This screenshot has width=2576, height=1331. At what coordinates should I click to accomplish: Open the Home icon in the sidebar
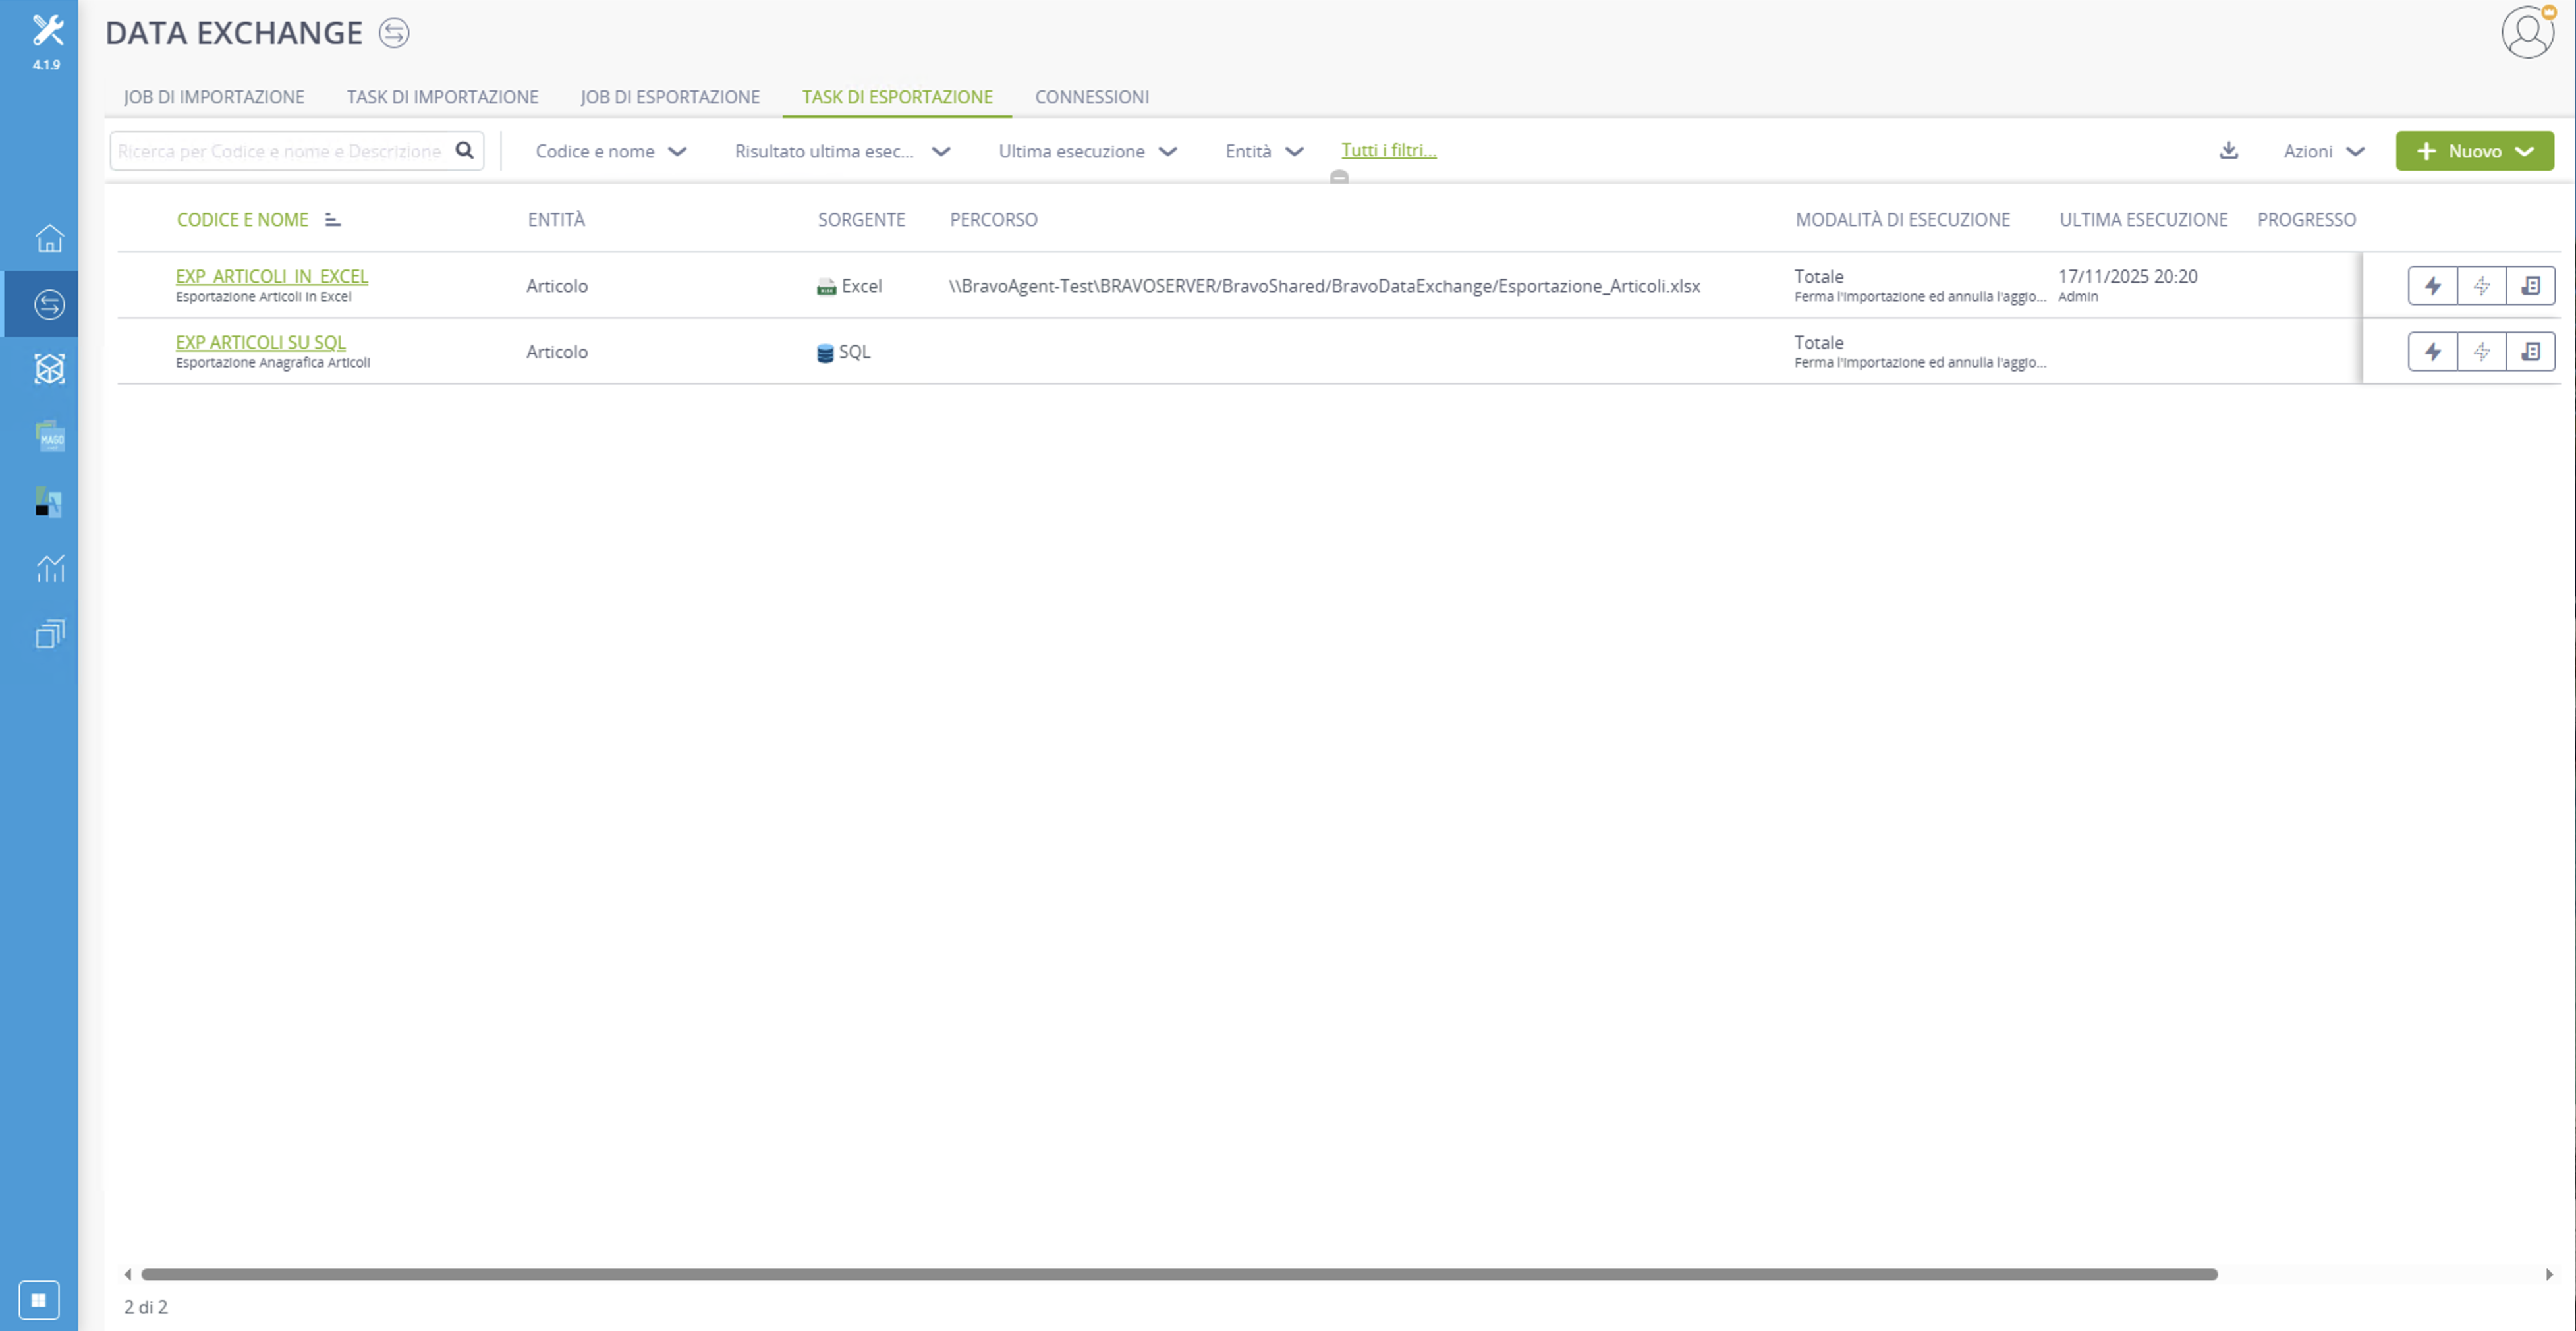[x=49, y=238]
